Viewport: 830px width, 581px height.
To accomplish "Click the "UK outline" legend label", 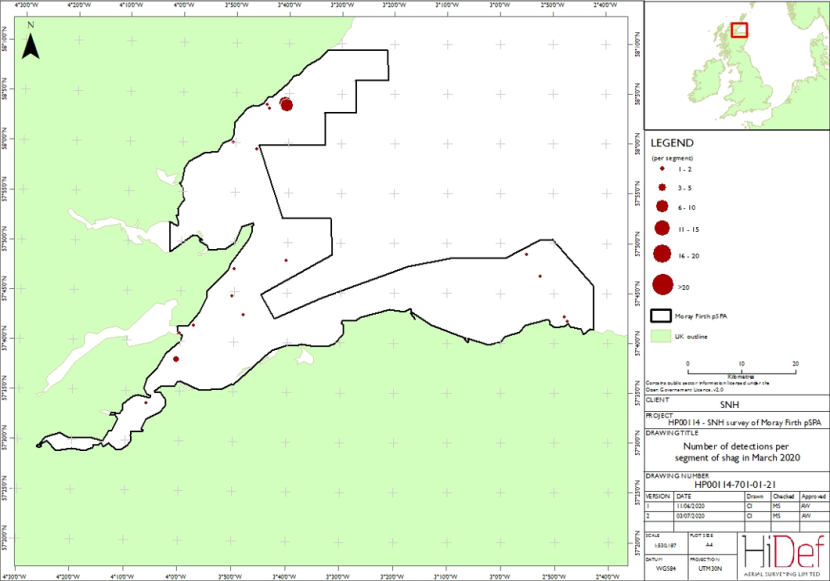I will [691, 337].
